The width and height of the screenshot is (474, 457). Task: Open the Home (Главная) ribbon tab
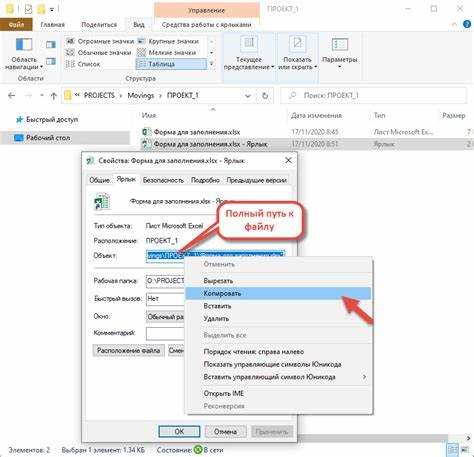coord(52,25)
